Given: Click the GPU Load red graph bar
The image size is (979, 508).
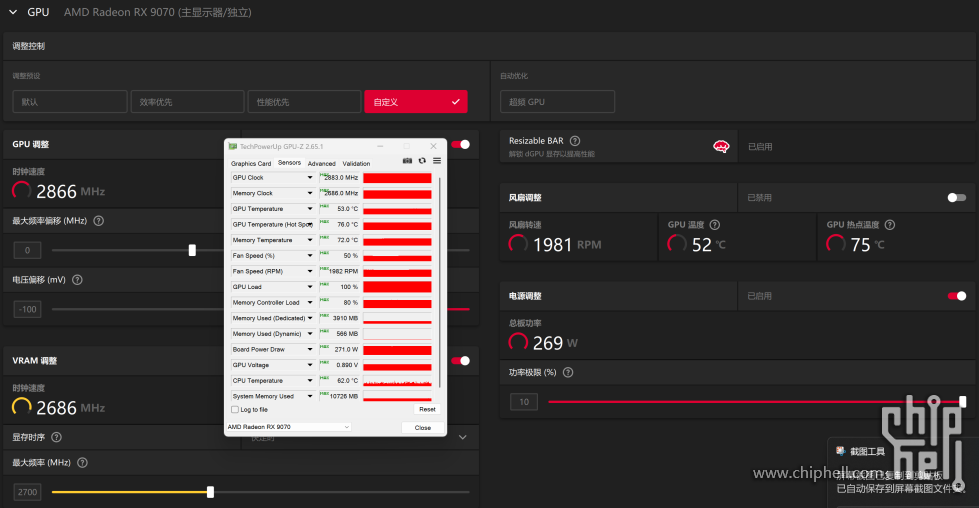Looking at the screenshot, I should pyautogui.click(x=397, y=287).
